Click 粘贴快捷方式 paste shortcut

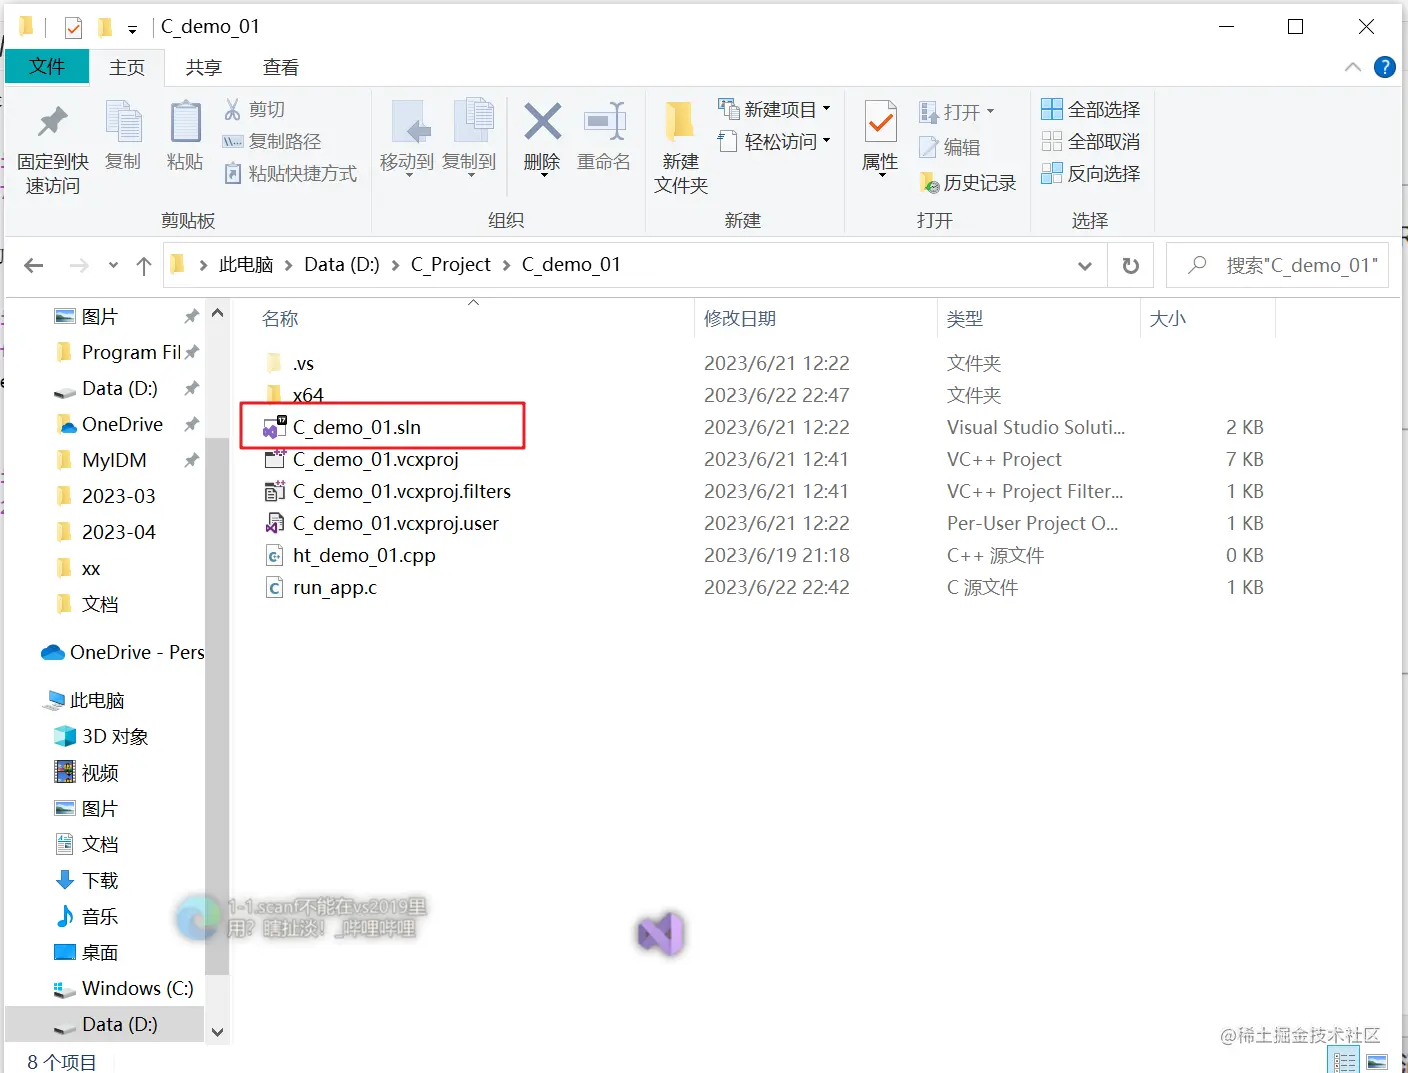[x=289, y=173]
